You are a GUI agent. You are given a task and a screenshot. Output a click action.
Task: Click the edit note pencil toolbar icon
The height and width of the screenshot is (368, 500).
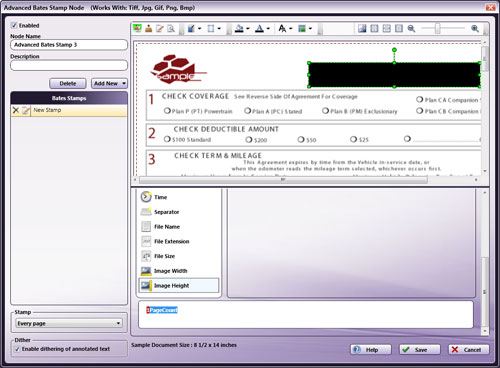pos(160,28)
